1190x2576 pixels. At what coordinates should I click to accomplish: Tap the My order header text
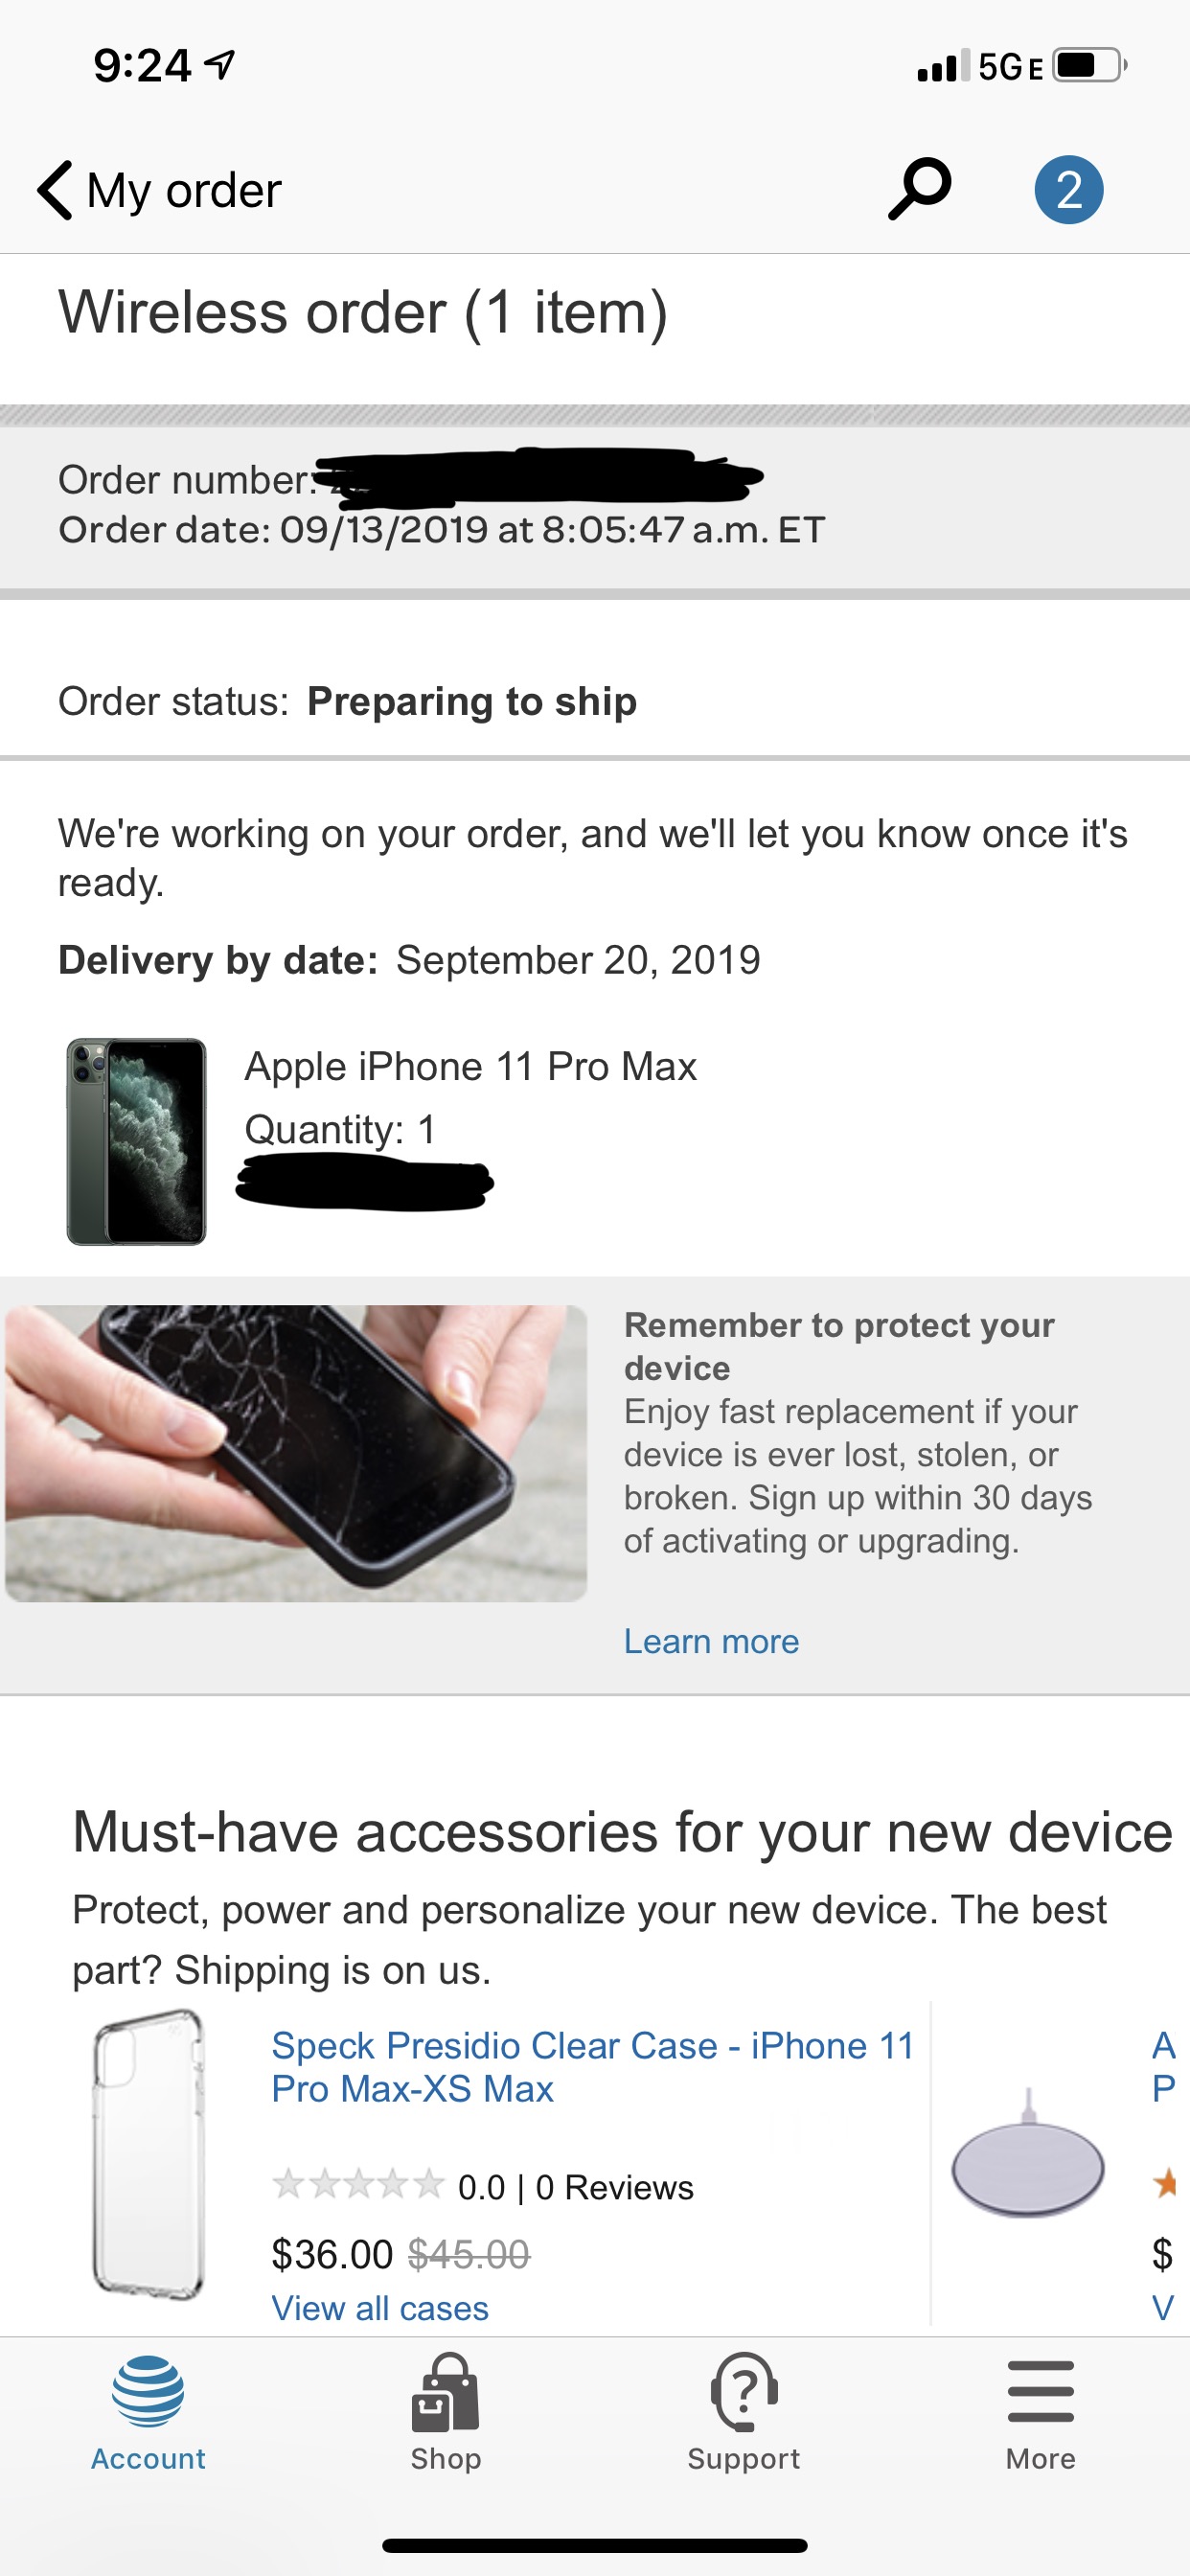[184, 190]
